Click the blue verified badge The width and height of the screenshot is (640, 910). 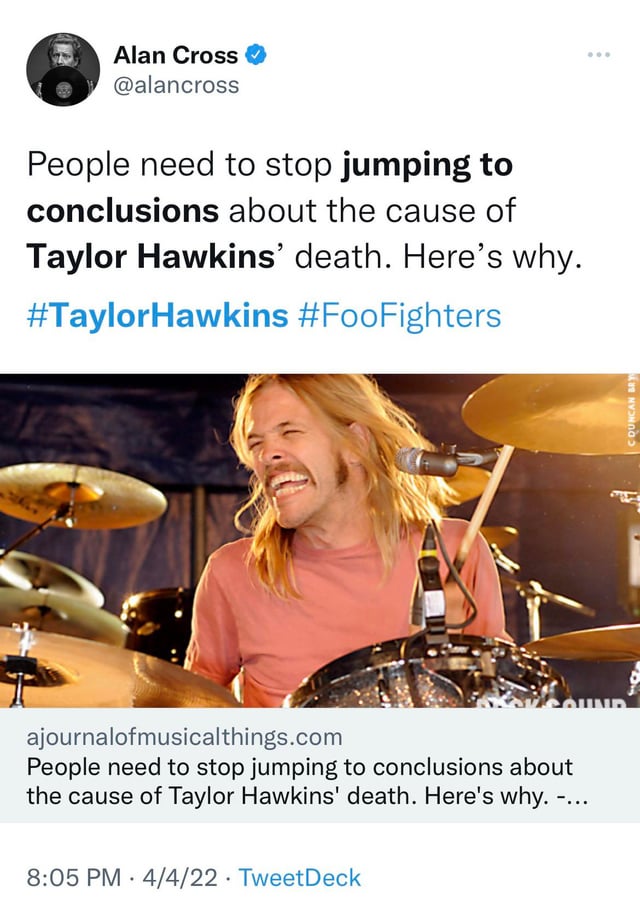click(x=256, y=55)
